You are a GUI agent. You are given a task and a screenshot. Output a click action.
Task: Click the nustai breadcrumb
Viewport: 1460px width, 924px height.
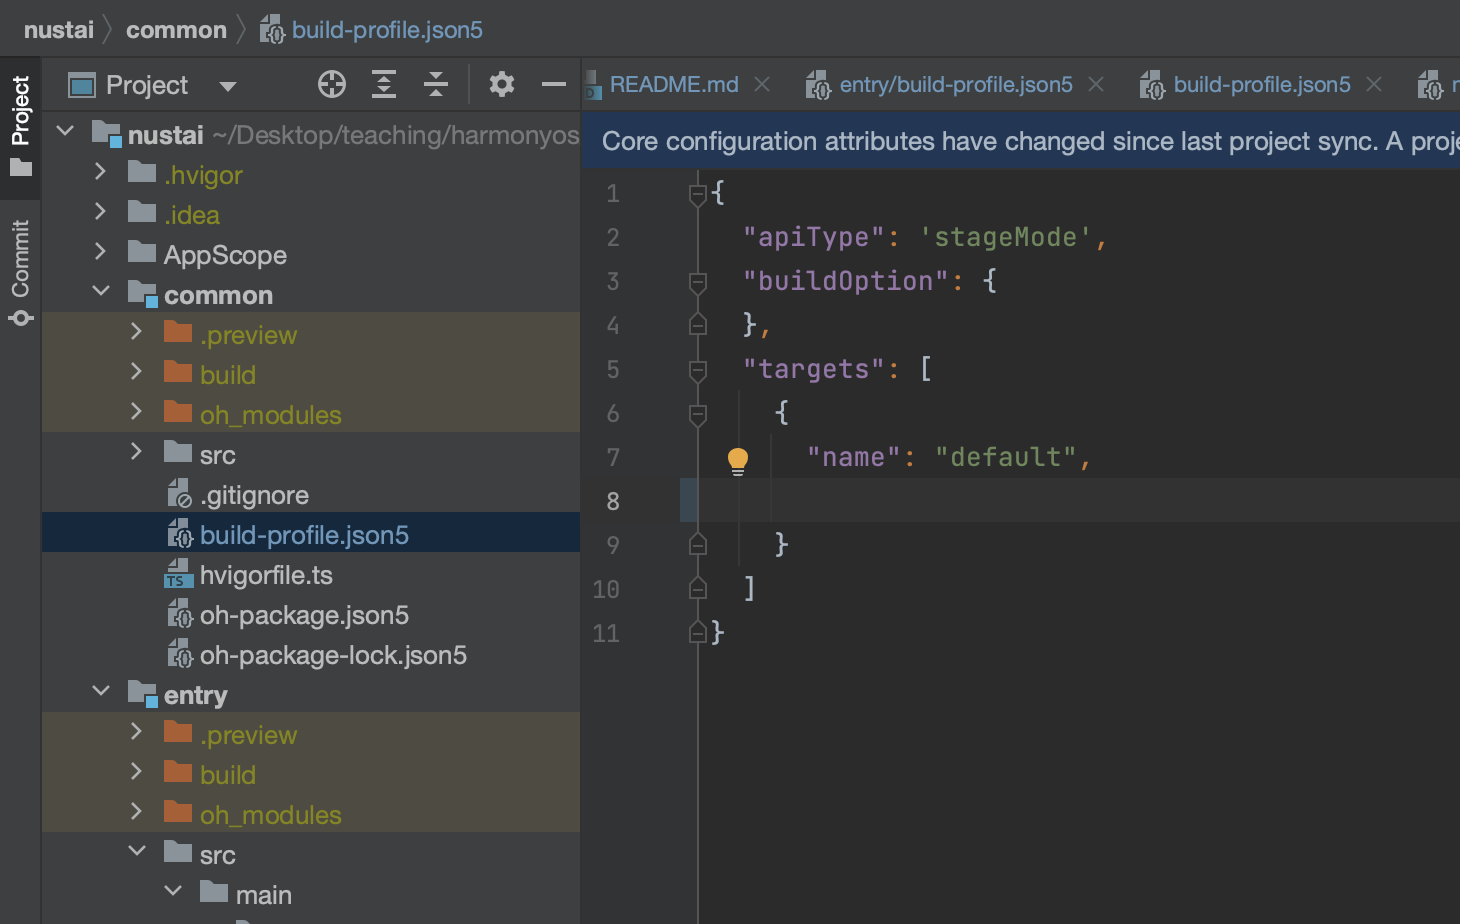58,30
